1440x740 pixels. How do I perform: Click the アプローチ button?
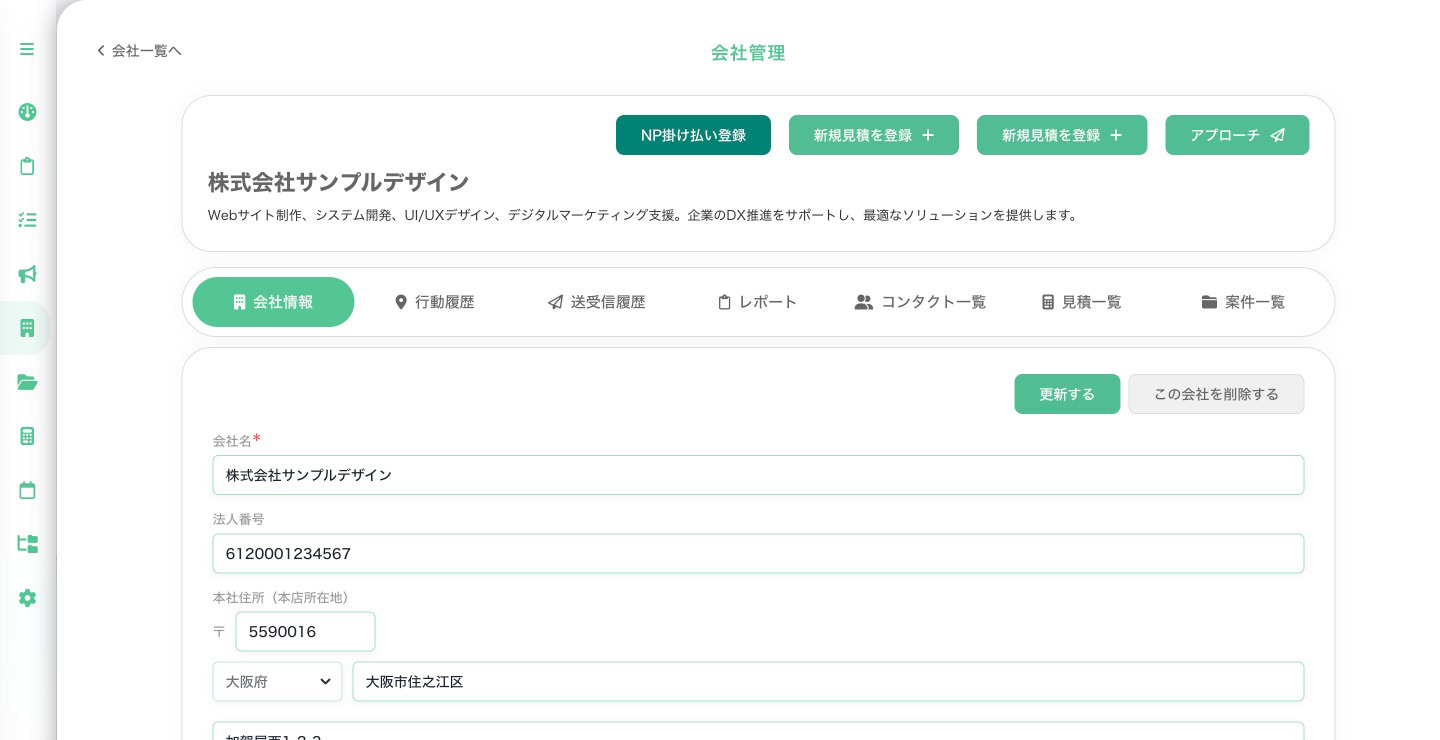click(x=1237, y=135)
